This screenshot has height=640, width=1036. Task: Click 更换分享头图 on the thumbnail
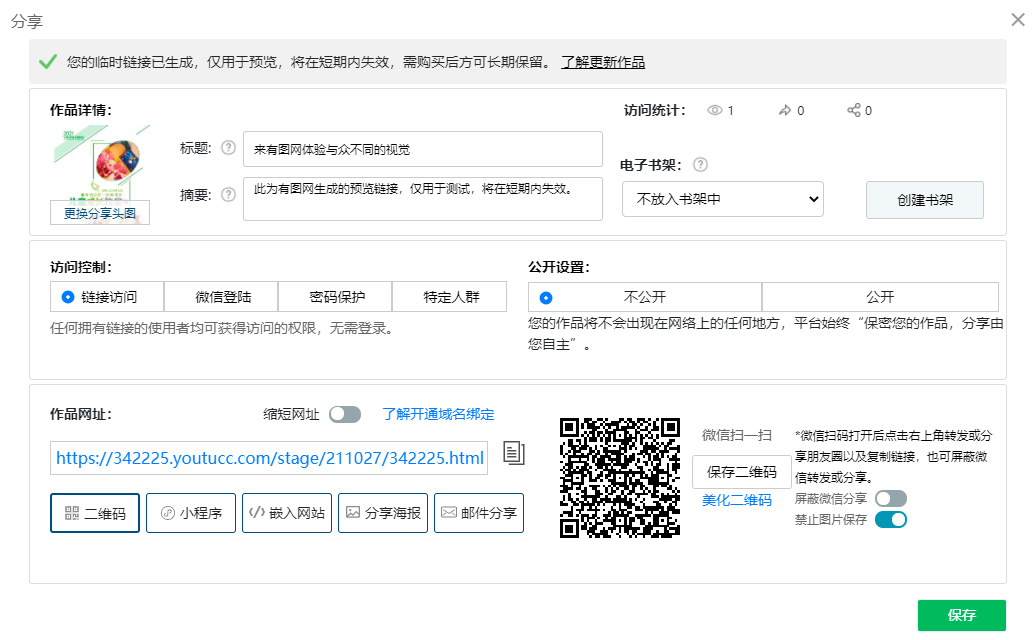[100, 213]
